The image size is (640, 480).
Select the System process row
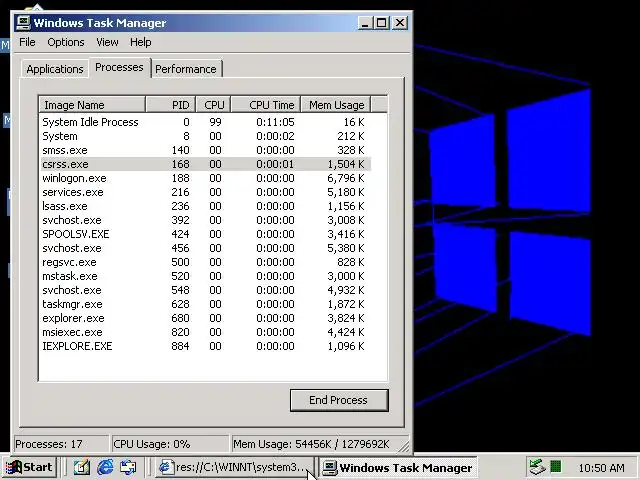click(x=205, y=136)
